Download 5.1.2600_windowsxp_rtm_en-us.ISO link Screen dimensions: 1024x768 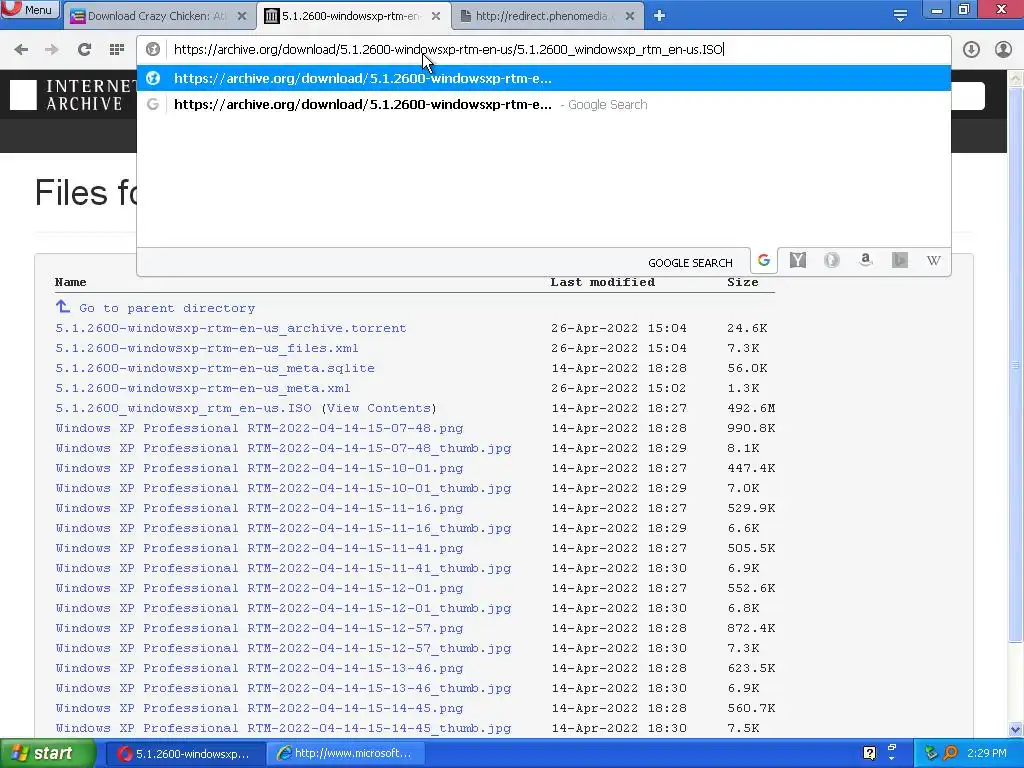click(x=184, y=408)
